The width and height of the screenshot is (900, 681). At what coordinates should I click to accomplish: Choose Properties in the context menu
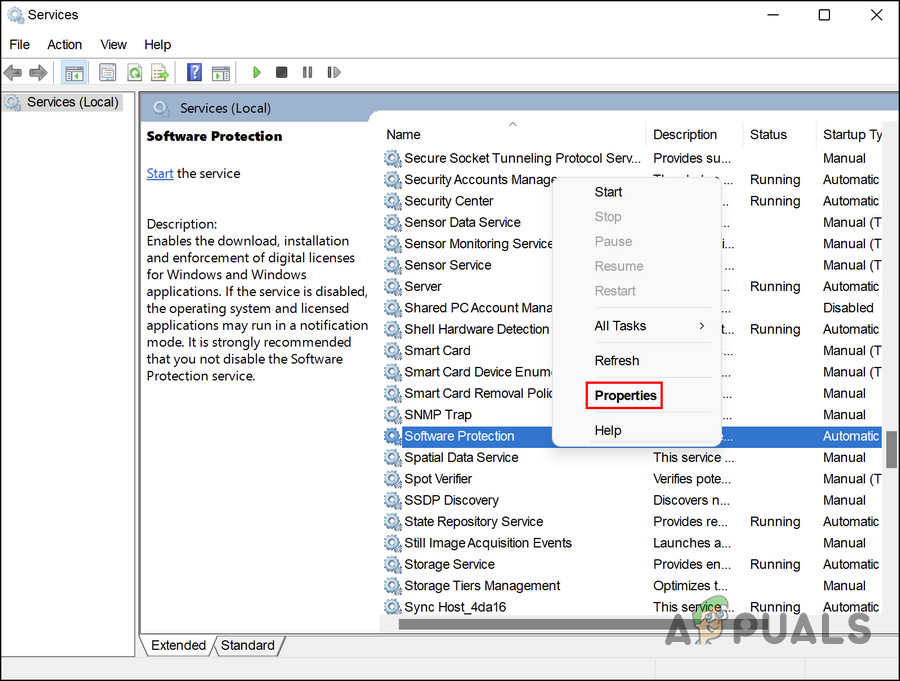[625, 396]
